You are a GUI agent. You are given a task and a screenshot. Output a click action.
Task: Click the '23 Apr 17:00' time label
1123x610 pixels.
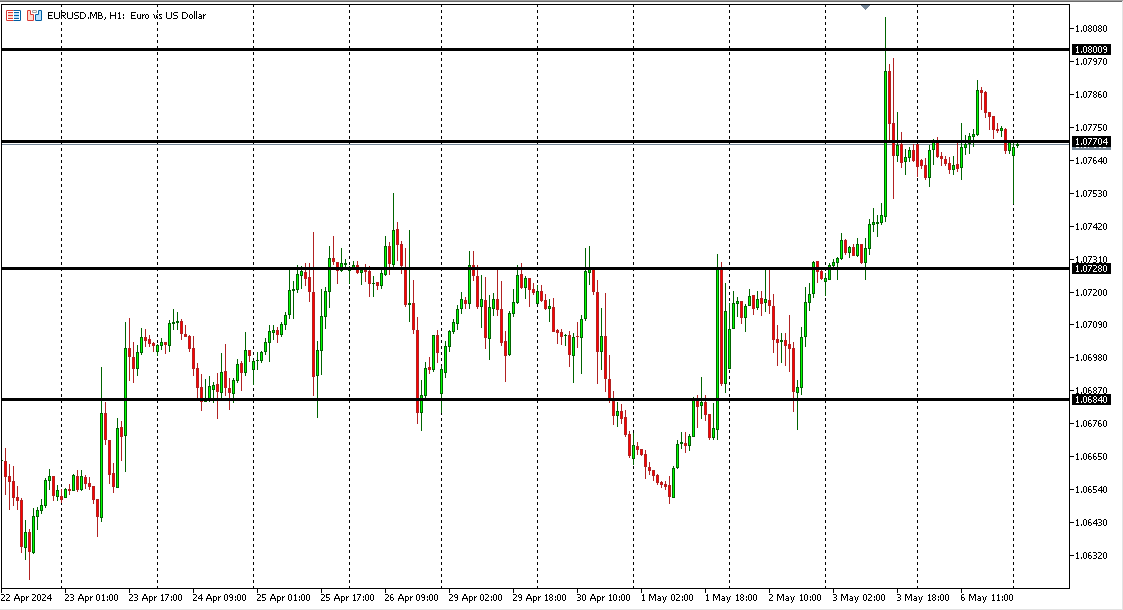point(155,598)
